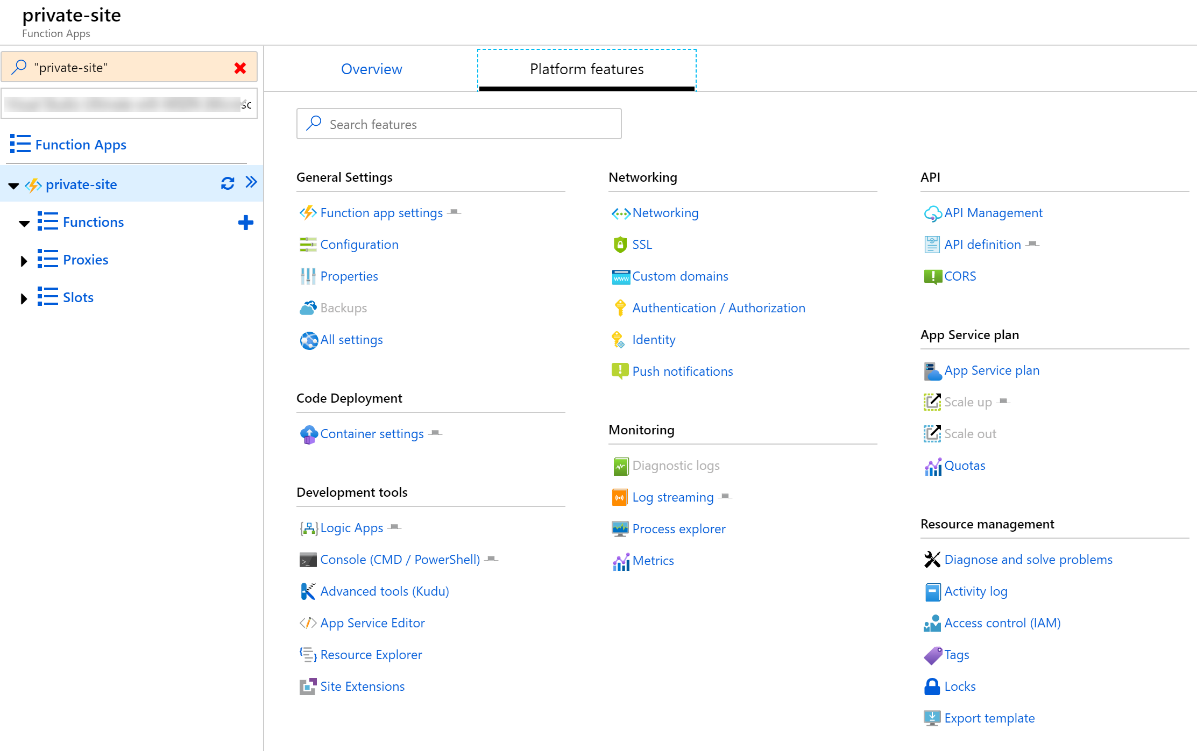Click the Function app settings lightning icon

pyautogui.click(x=308, y=213)
